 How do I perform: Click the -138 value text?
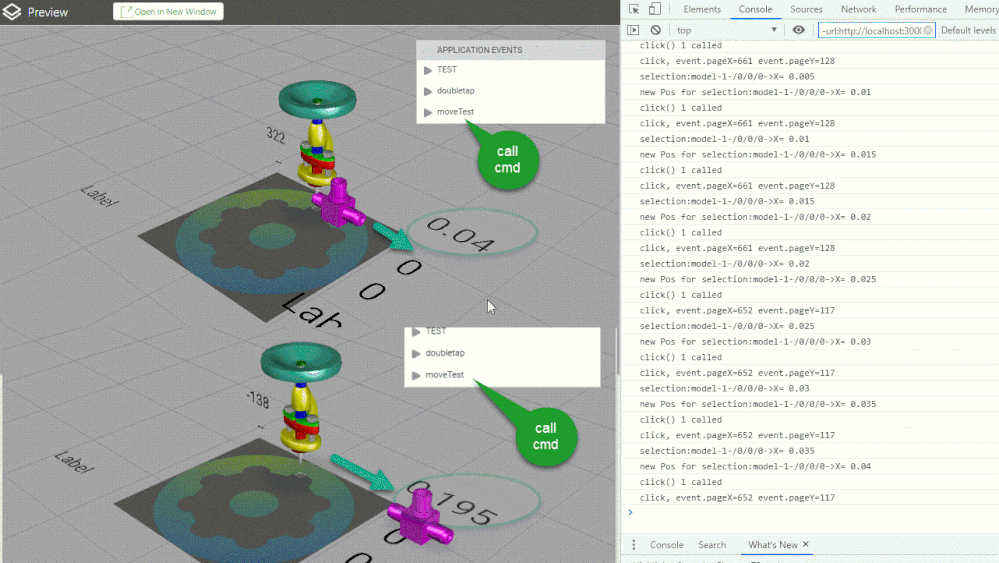[257, 399]
